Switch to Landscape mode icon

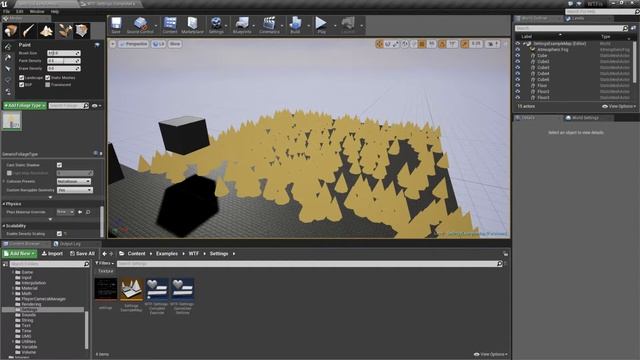coord(46,31)
